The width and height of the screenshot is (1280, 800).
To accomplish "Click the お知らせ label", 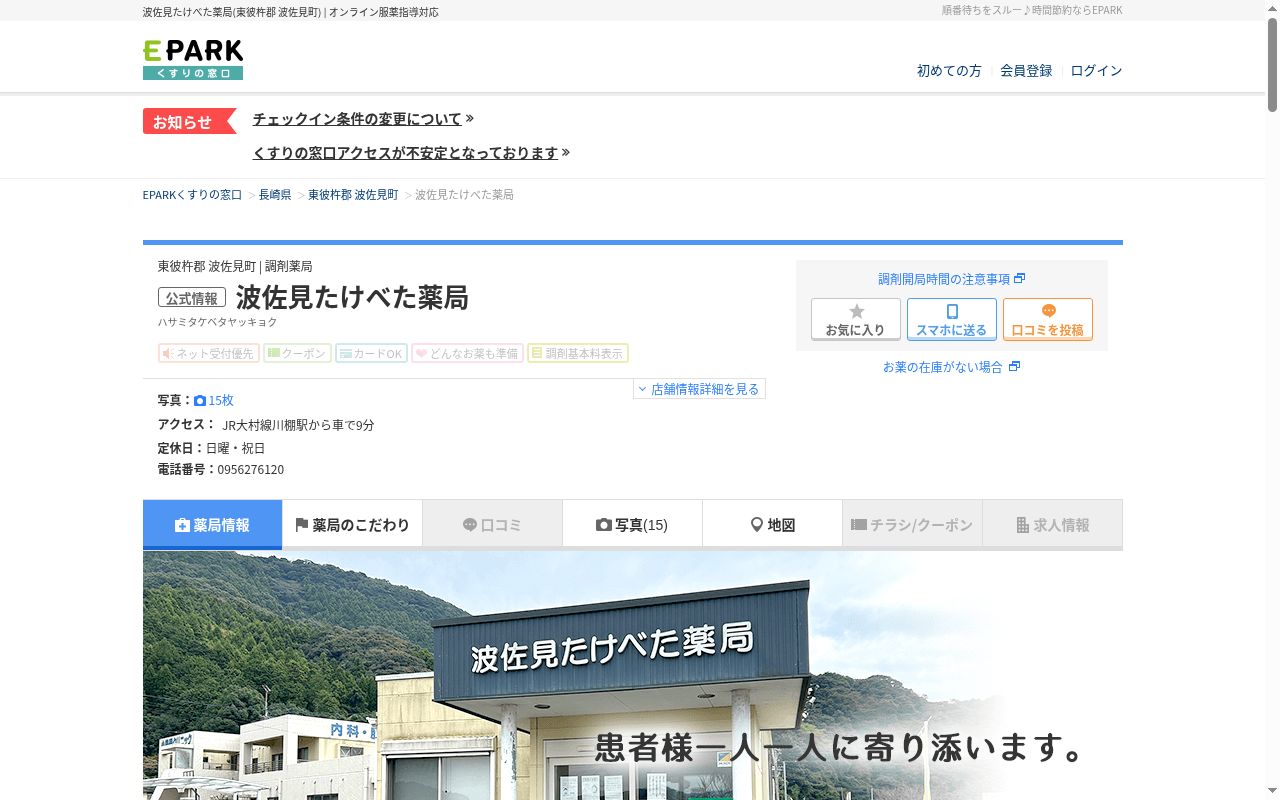I will (x=189, y=121).
